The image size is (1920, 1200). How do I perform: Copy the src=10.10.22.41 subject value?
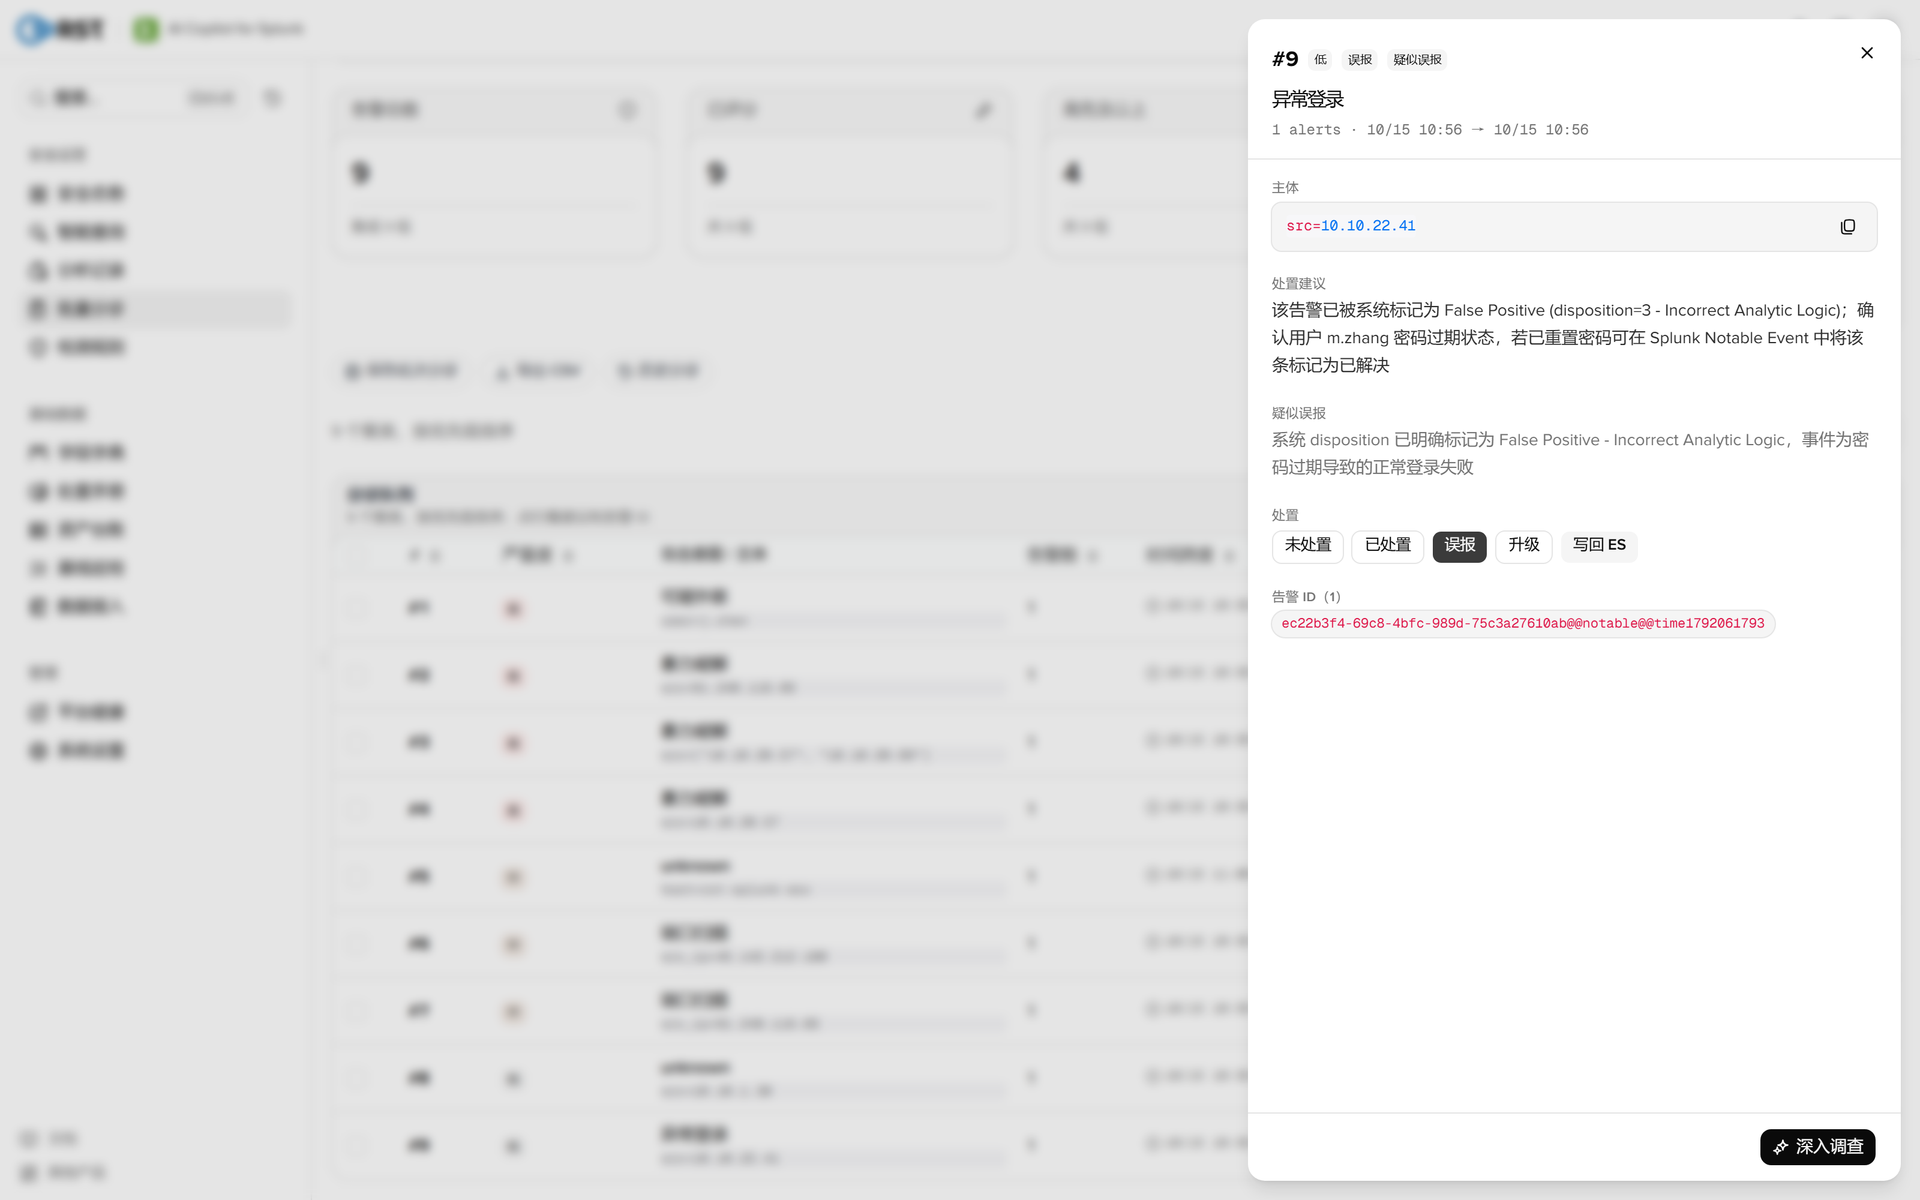1847,227
